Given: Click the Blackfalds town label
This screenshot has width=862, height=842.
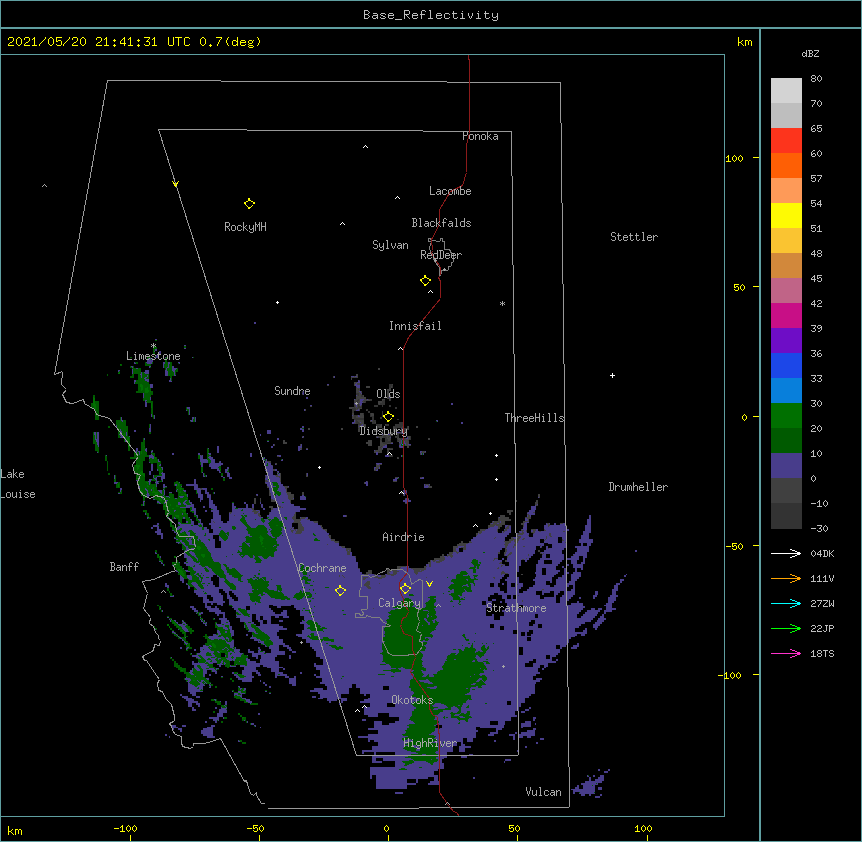Looking at the screenshot, I should [x=441, y=223].
